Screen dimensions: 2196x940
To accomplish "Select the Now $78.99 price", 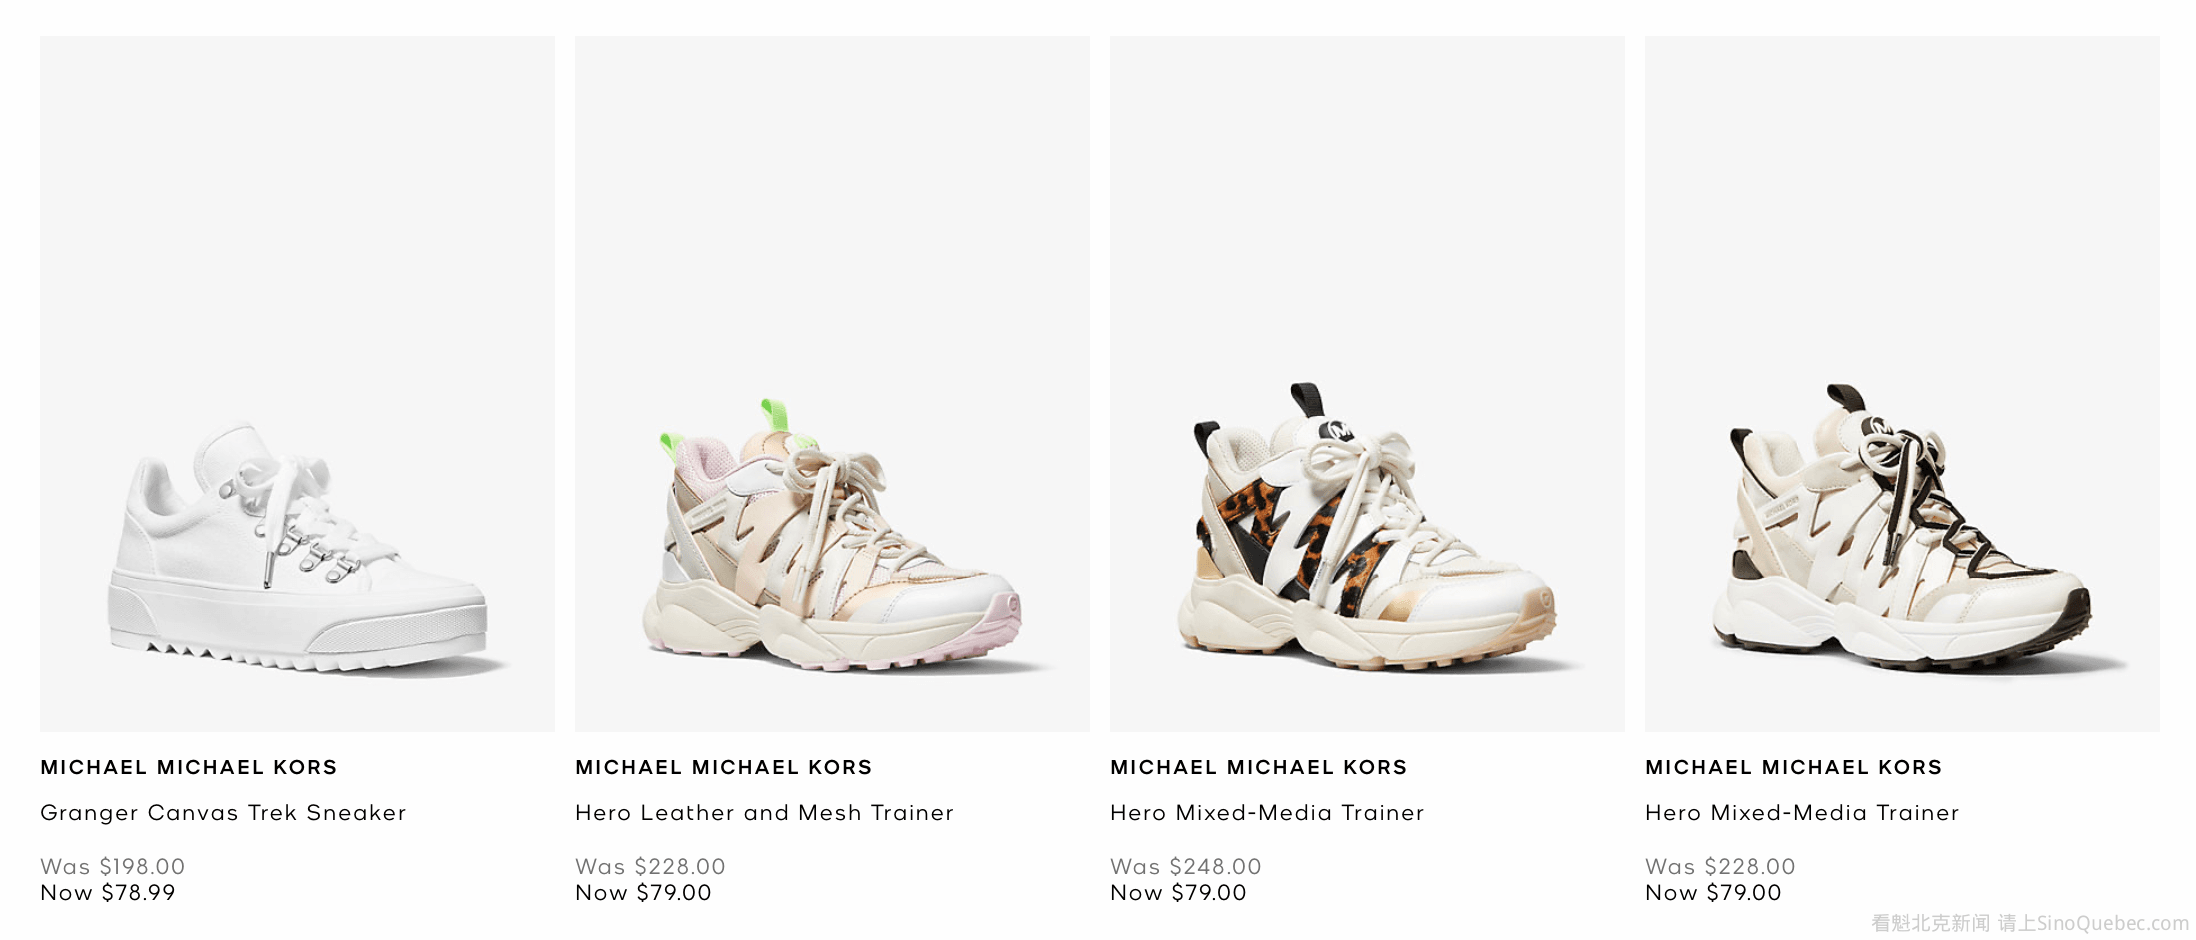I will [x=108, y=893].
